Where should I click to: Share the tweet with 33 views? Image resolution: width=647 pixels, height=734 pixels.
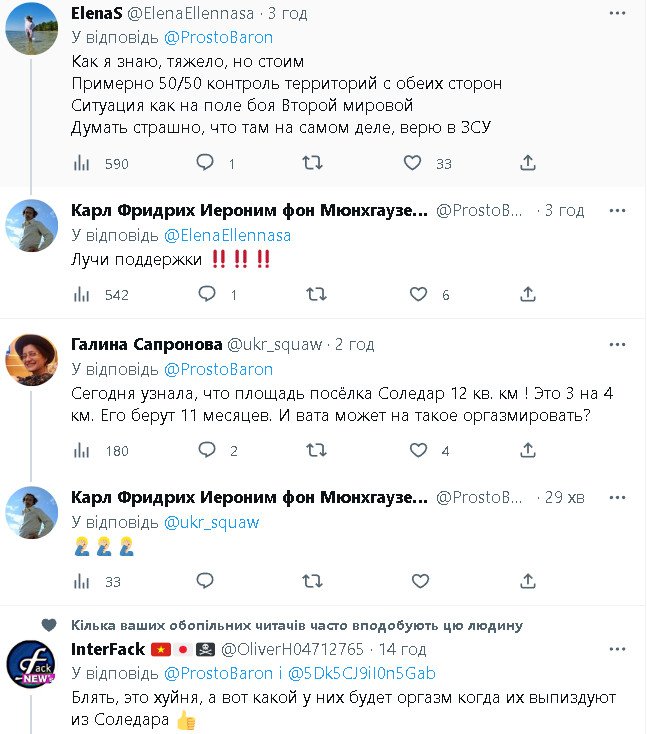point(528,581)
